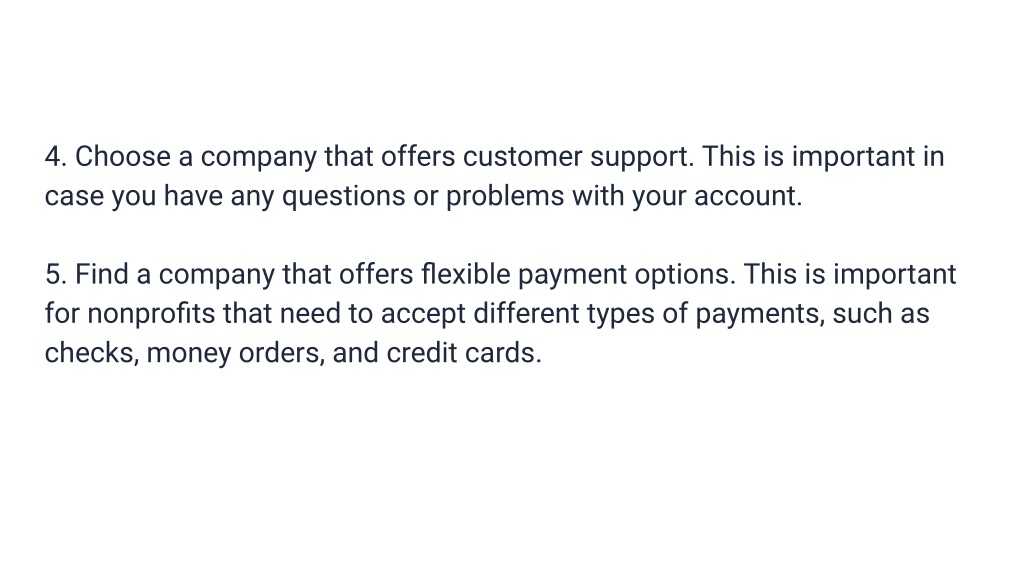Viewport: 1024px width, 576px height.
Task: Click the phrase 'credit cards'
Action: 464,353
